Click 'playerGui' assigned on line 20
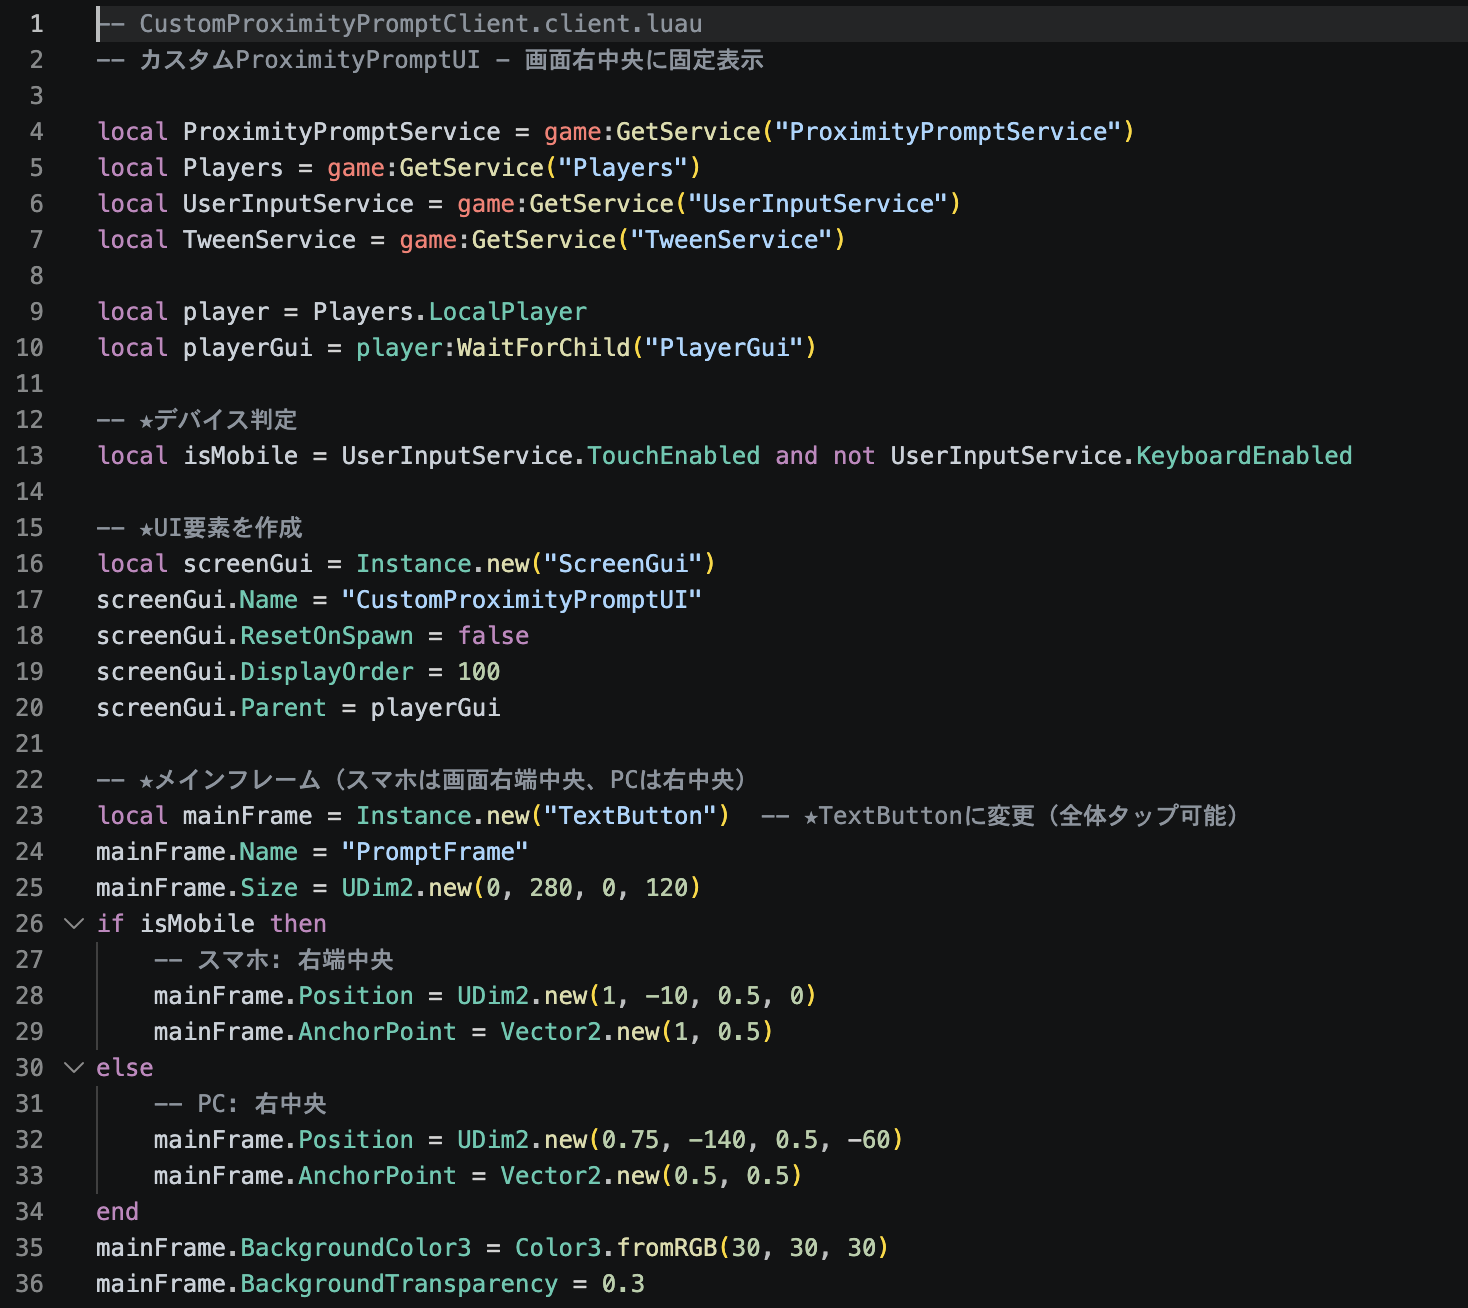 (436, 707)
